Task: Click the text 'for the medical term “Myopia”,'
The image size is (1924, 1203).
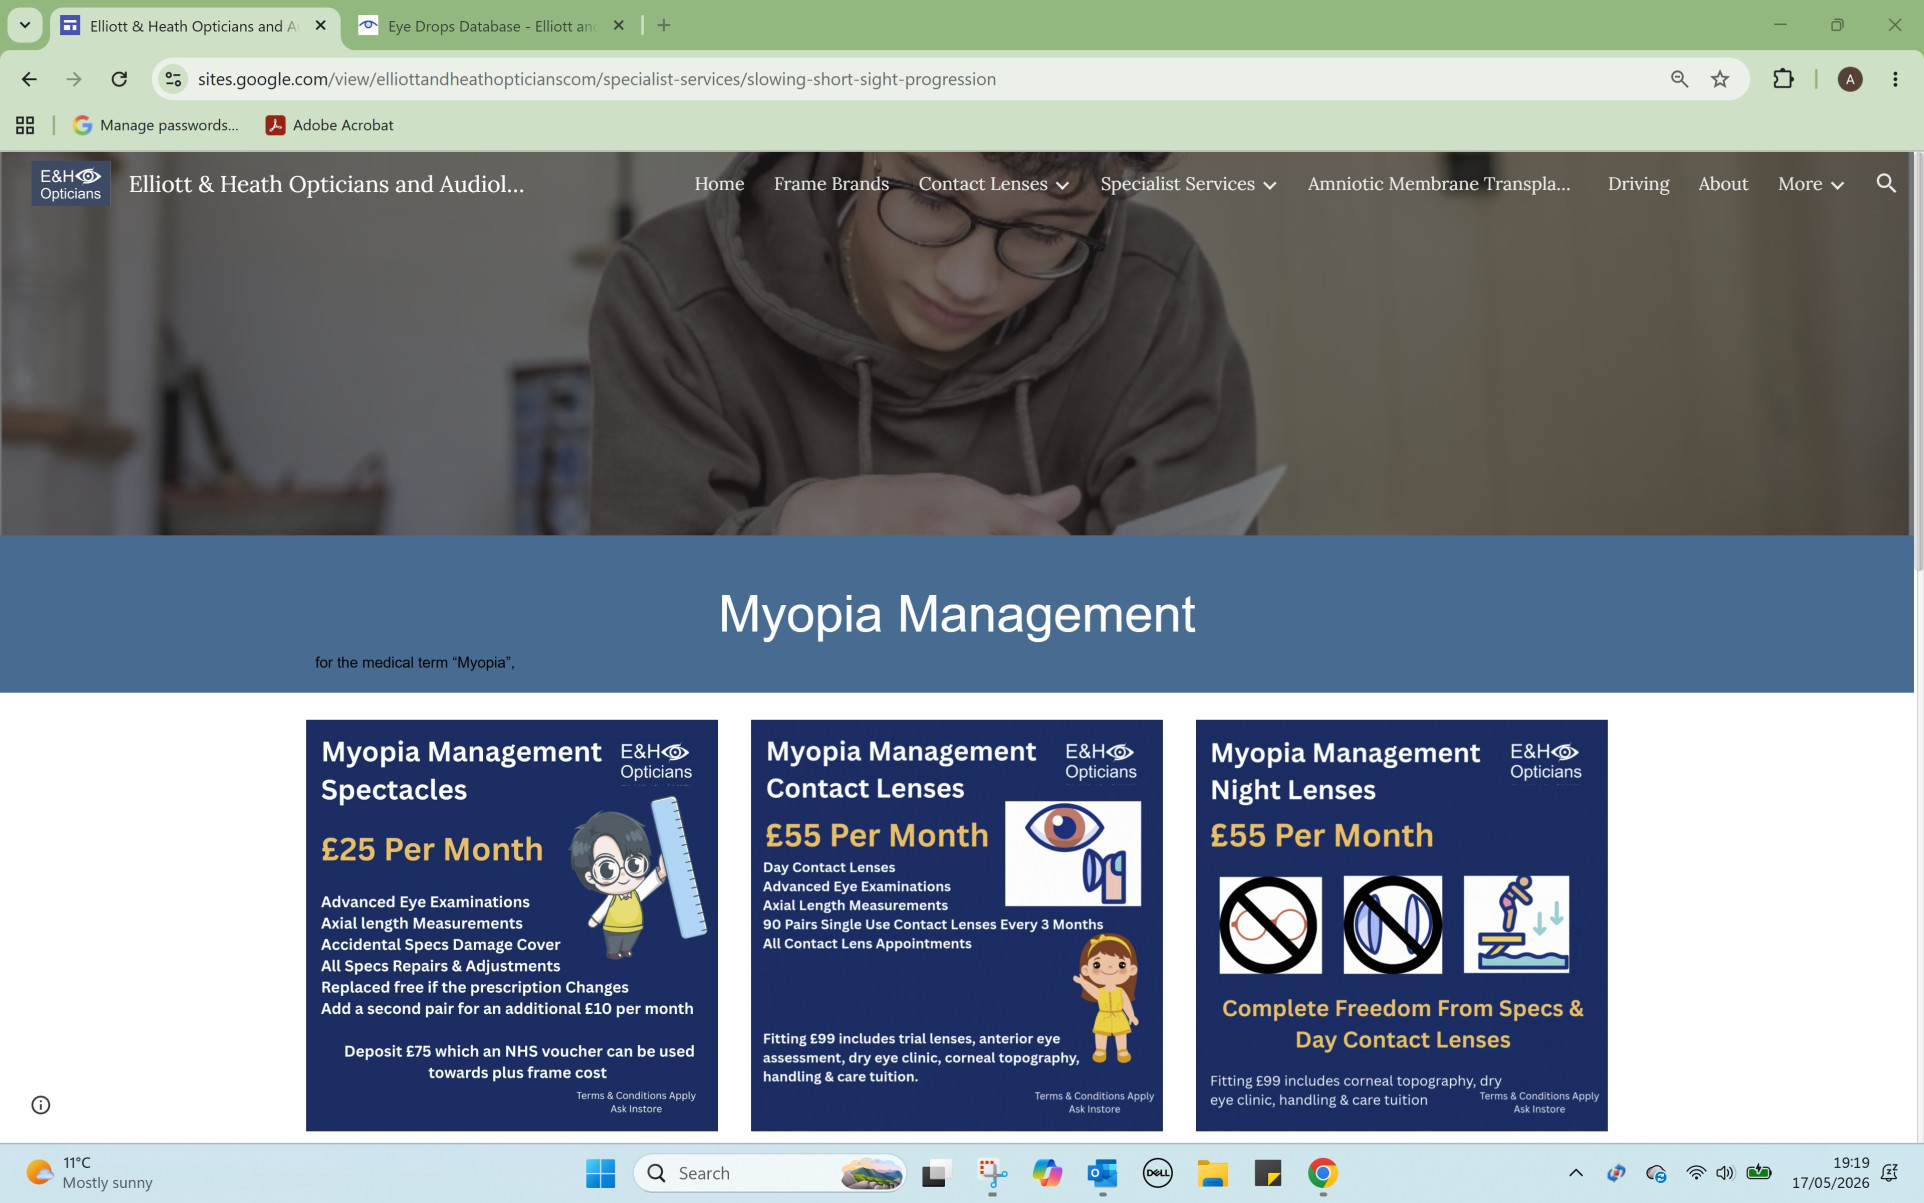Action: coord(415,662)
